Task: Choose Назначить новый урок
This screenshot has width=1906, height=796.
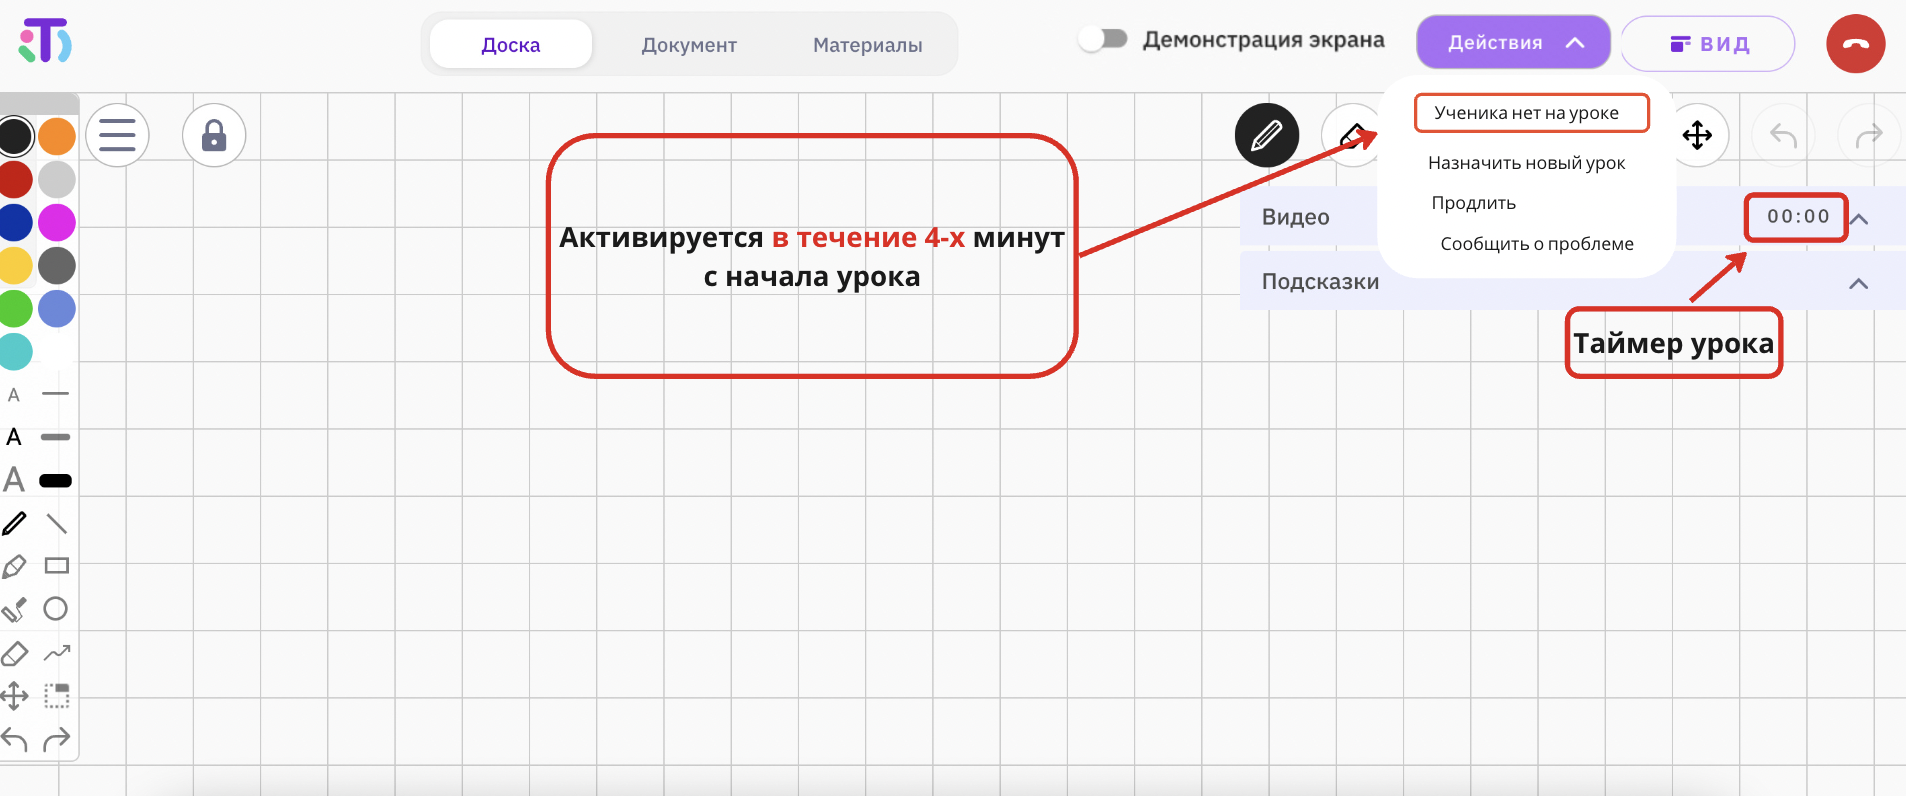Action: point(1526,163)
